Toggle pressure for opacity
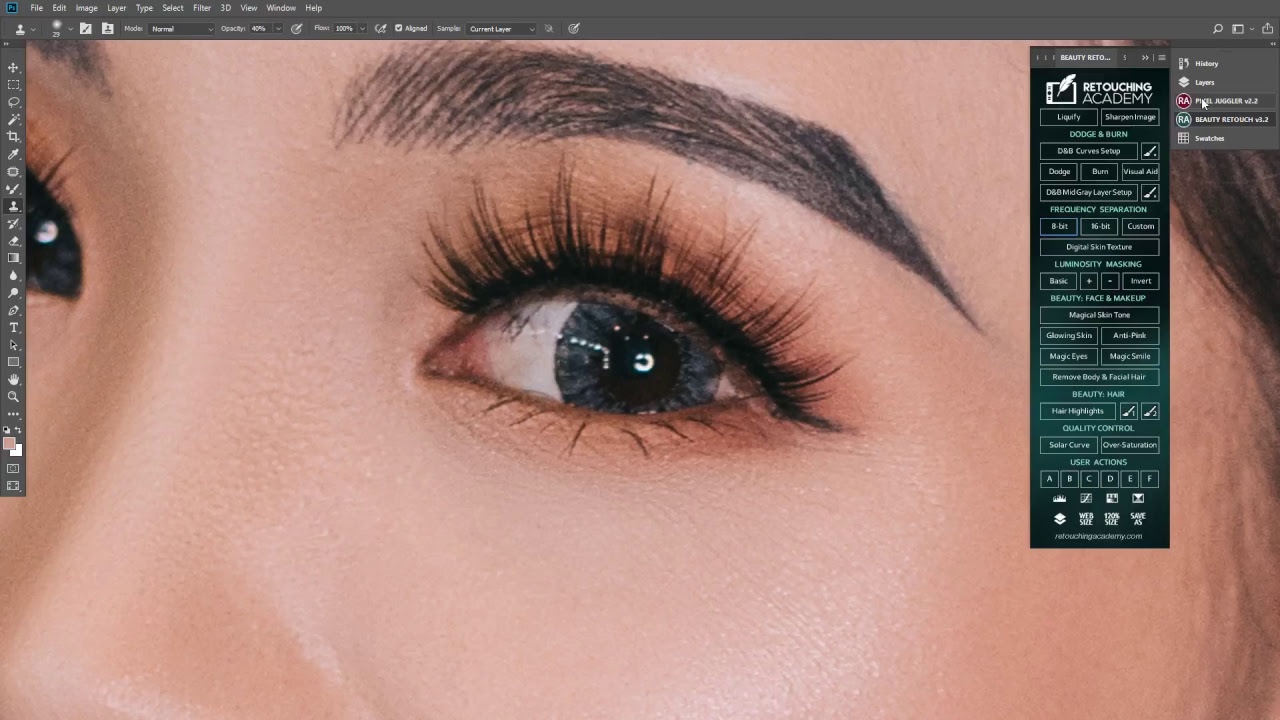This screenshot has width=1280, height=720. click(x=297, y=28)
